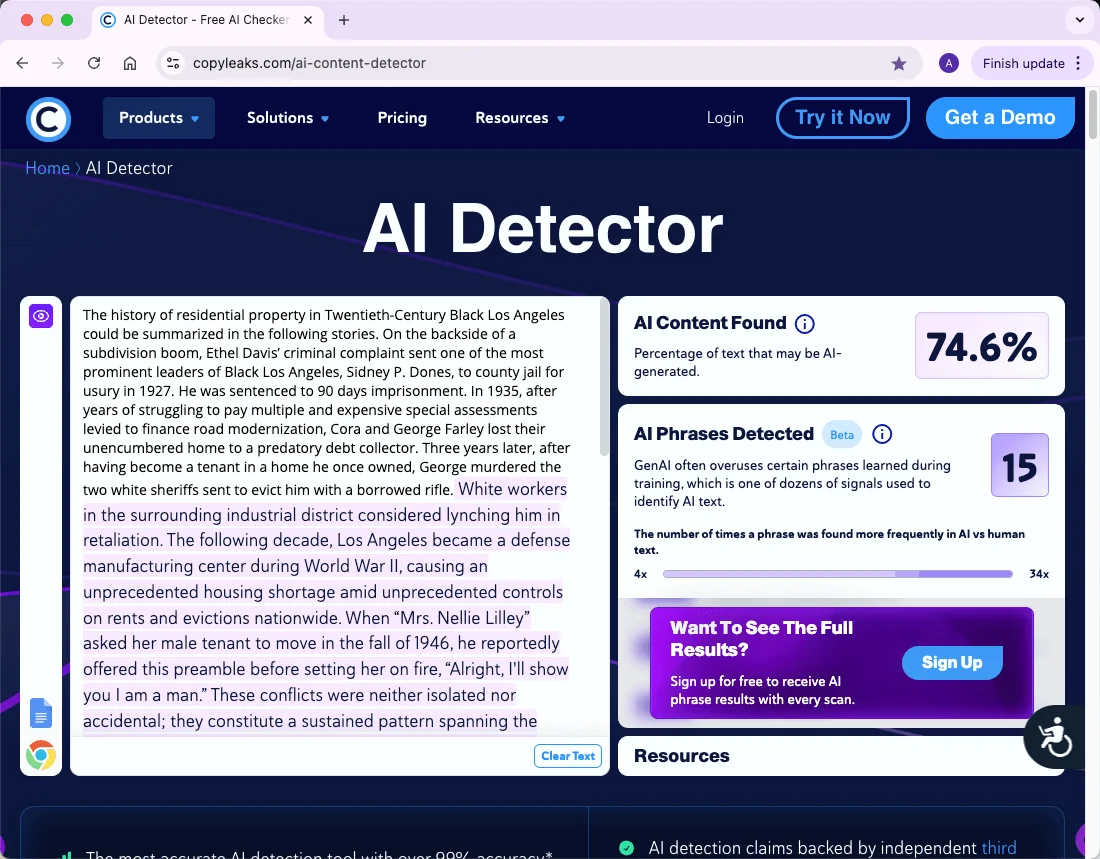The height and width of the screenshot is (859, 1100).
Task: Click the Sign Up button
Action: pos(952,662)
